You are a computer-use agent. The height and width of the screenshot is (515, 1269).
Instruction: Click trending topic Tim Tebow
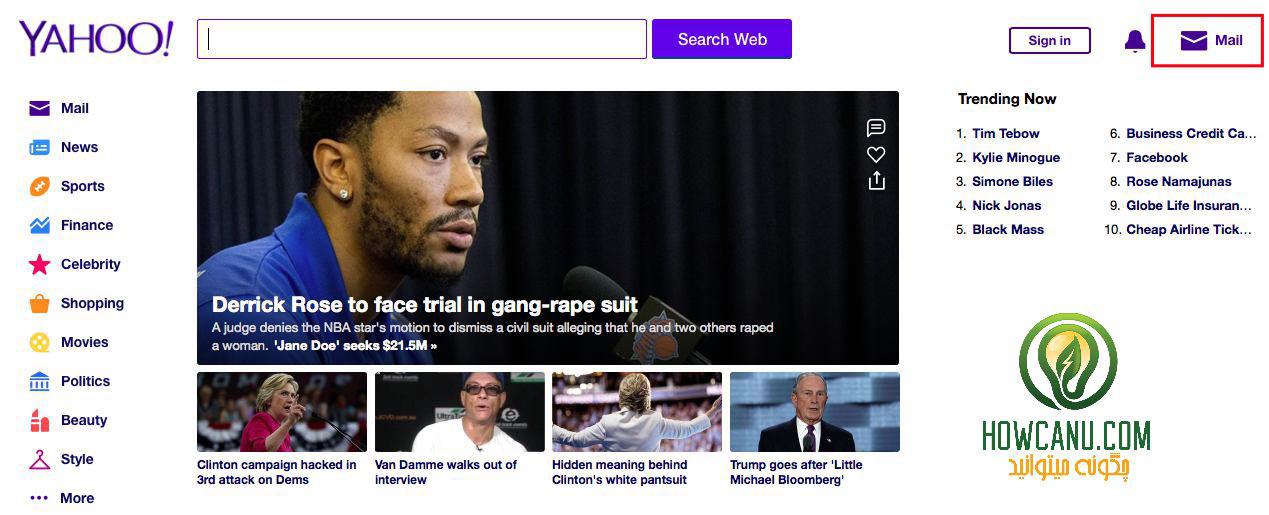1005,133
